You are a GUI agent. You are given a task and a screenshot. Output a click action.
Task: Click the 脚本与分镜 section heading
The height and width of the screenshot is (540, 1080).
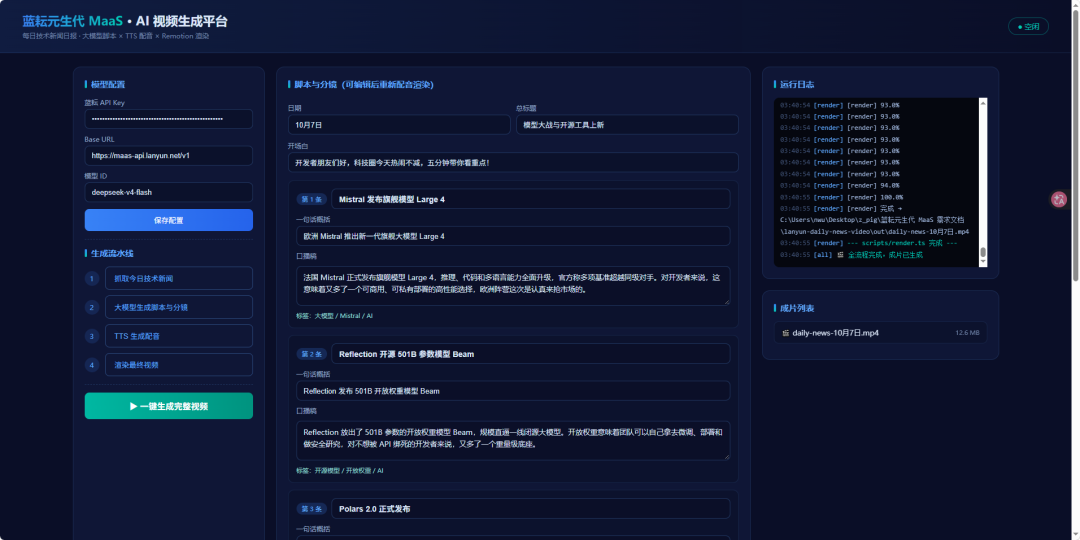point(364,85)
